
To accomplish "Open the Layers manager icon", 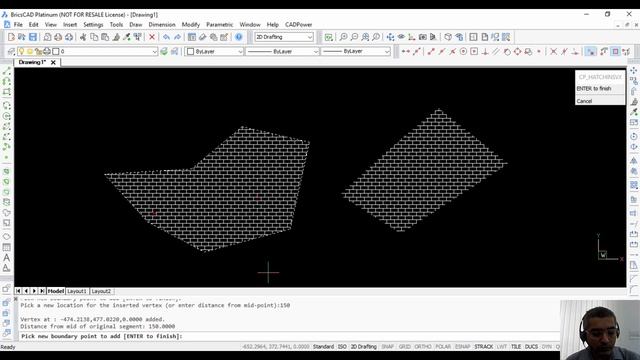I will (x=11, y=51).
